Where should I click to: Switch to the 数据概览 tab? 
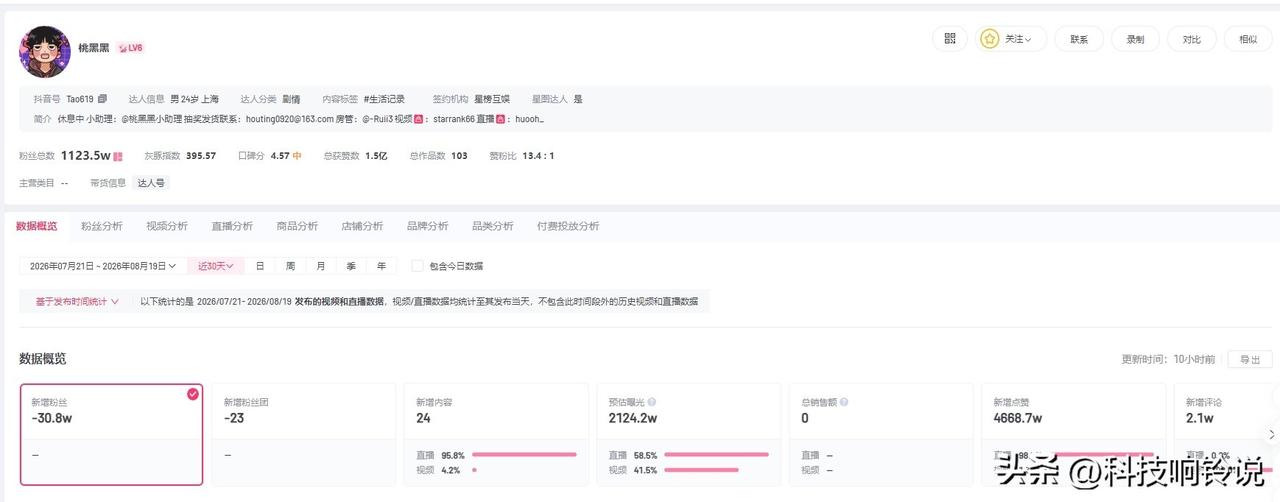(37, 226)
